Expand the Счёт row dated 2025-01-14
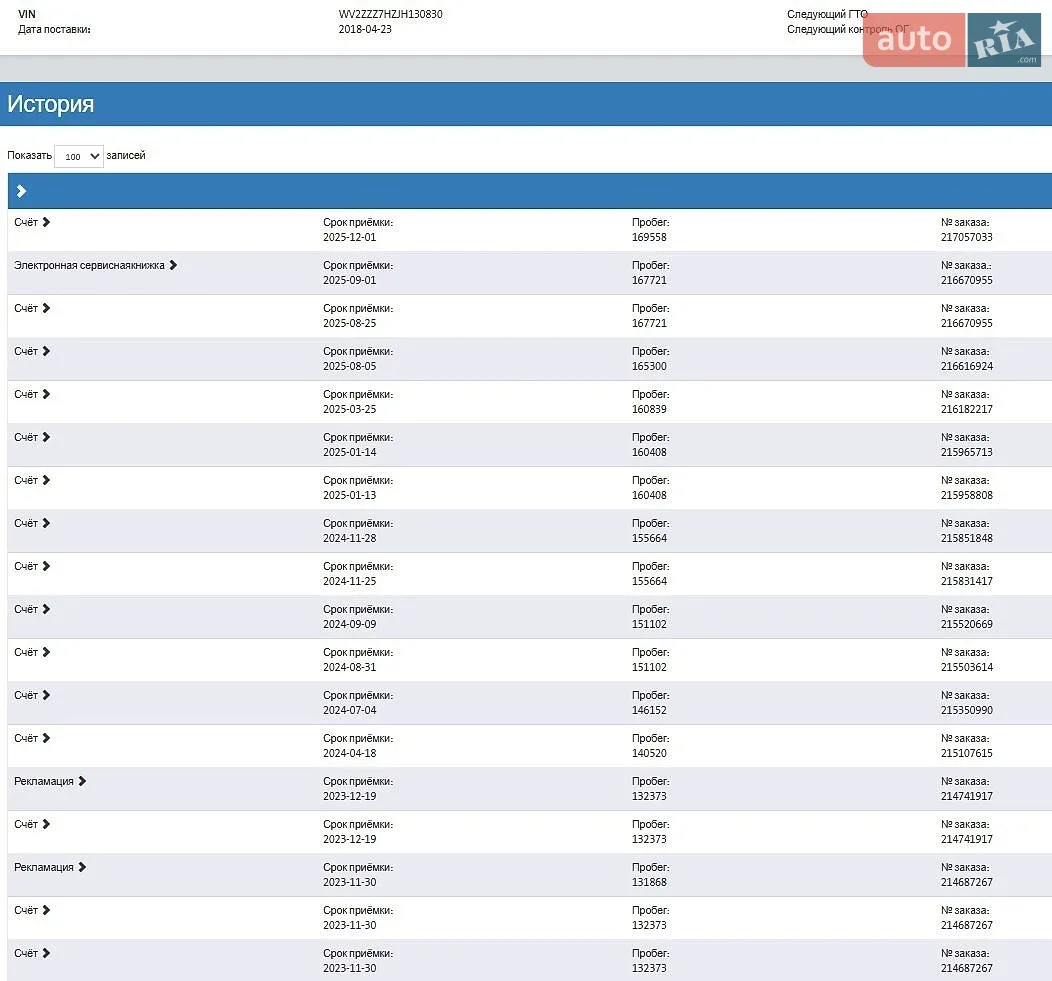 (32, 437)
